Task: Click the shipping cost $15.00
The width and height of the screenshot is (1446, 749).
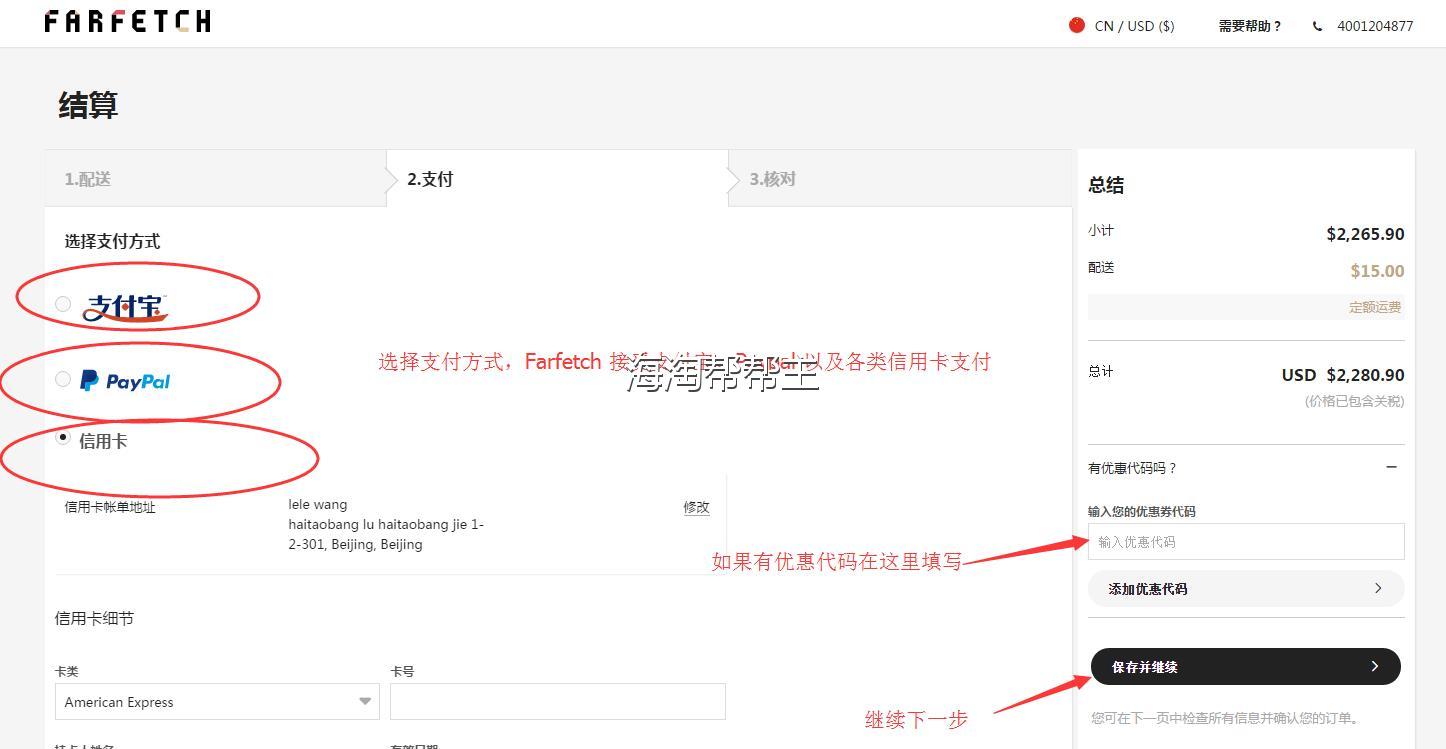Action: (x=1377, y=271)
